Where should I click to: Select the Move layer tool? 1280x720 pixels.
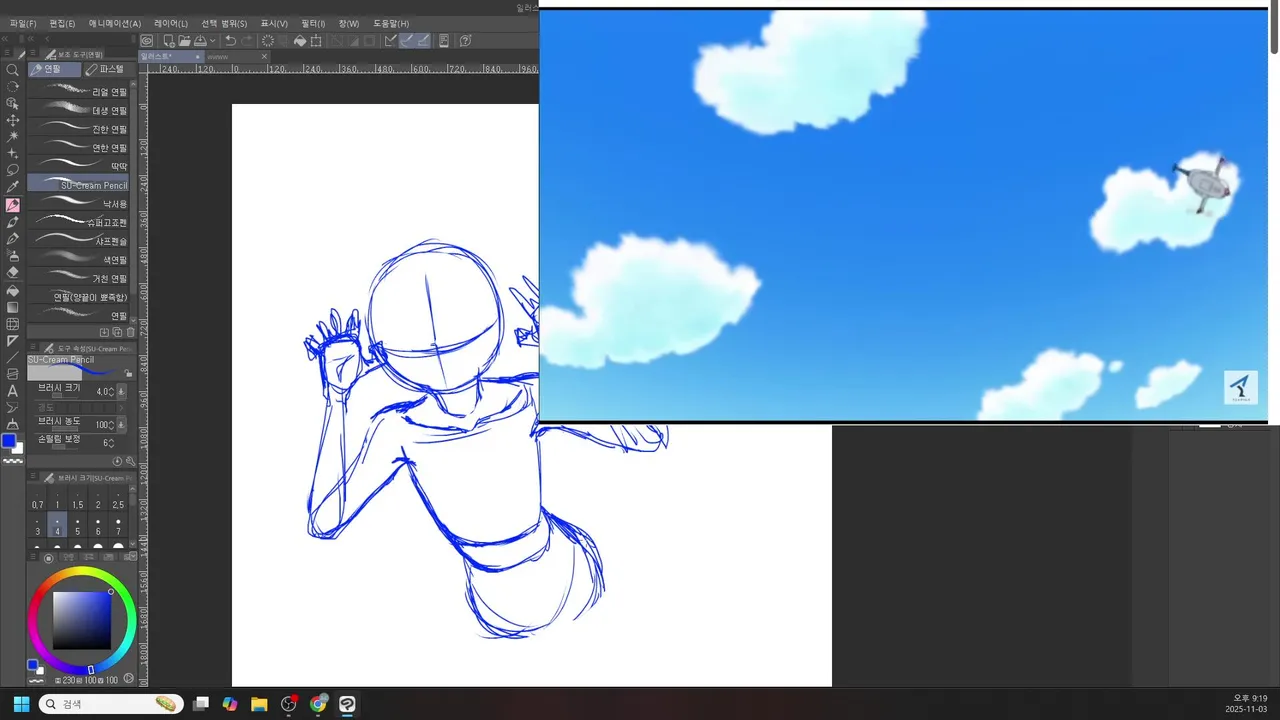coord(13,120)
